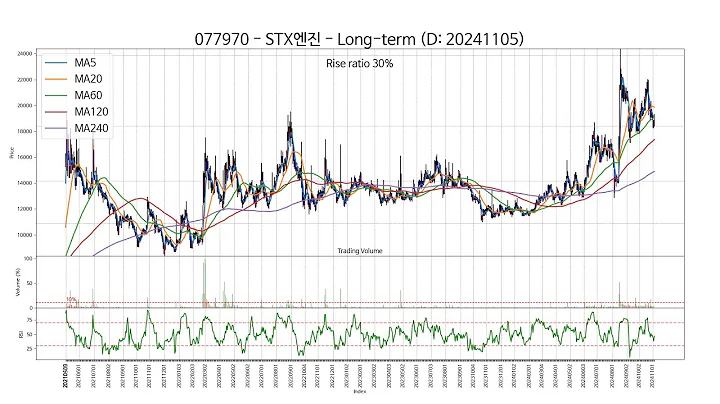Select the MA20 legend label
The image size is (720, 404).
[x=88, y=79]
